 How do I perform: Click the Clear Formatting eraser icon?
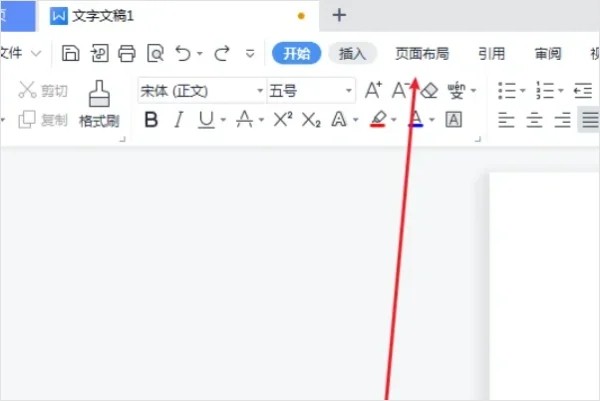(x=429, y=91)
